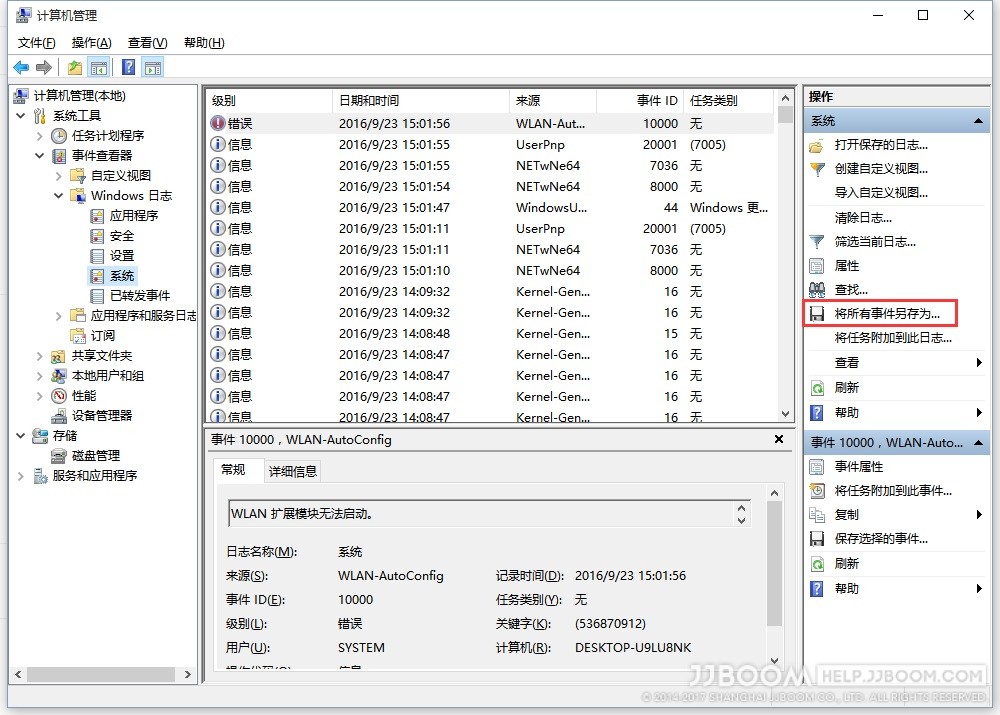Viewport: 1000px width, 715px height.
Task: Expand the 服务和应用程序 tree node
Action: pyautogui.click(x=21, y=475)
